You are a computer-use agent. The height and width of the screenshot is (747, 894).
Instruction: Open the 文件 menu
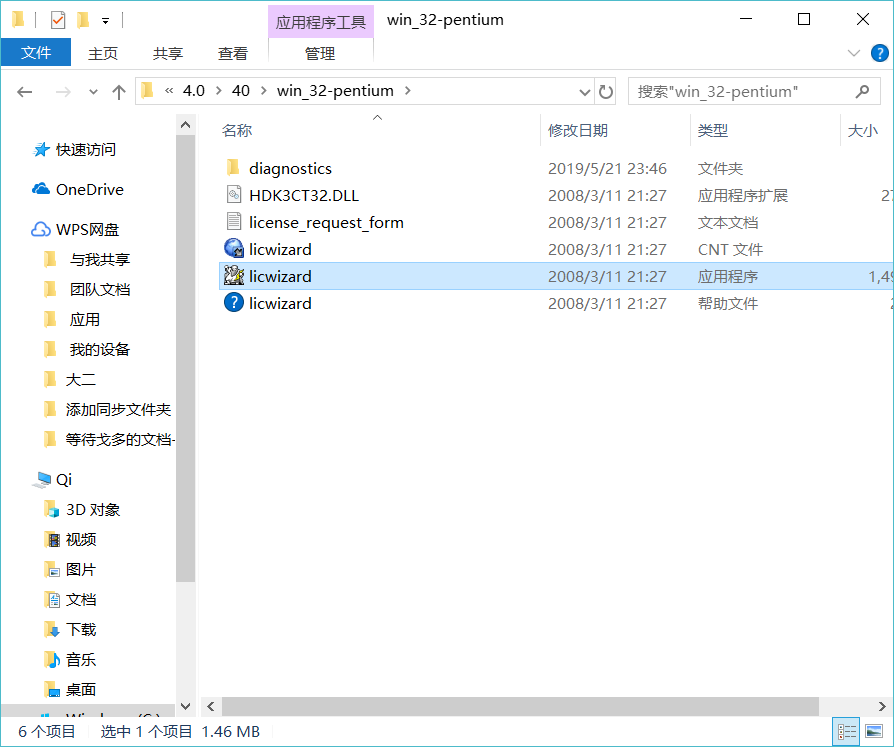tap(36, 53)
